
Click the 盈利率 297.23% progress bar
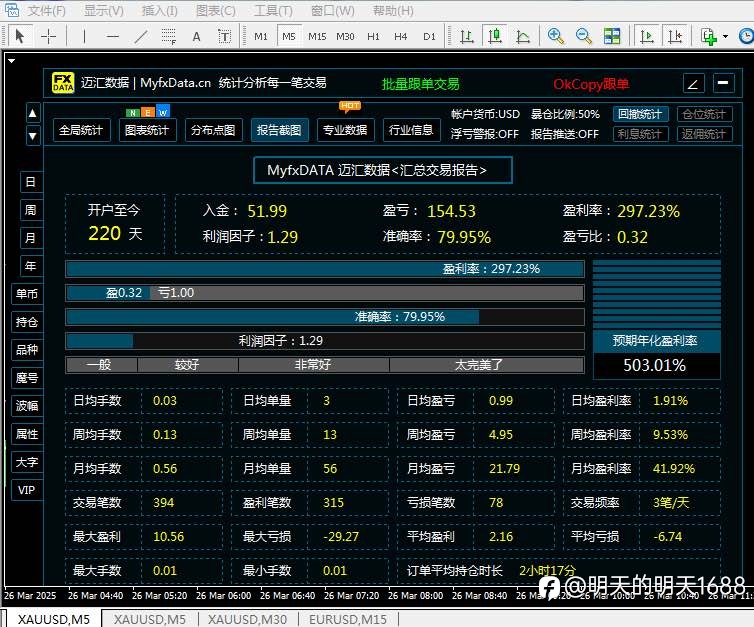(325, 269)
